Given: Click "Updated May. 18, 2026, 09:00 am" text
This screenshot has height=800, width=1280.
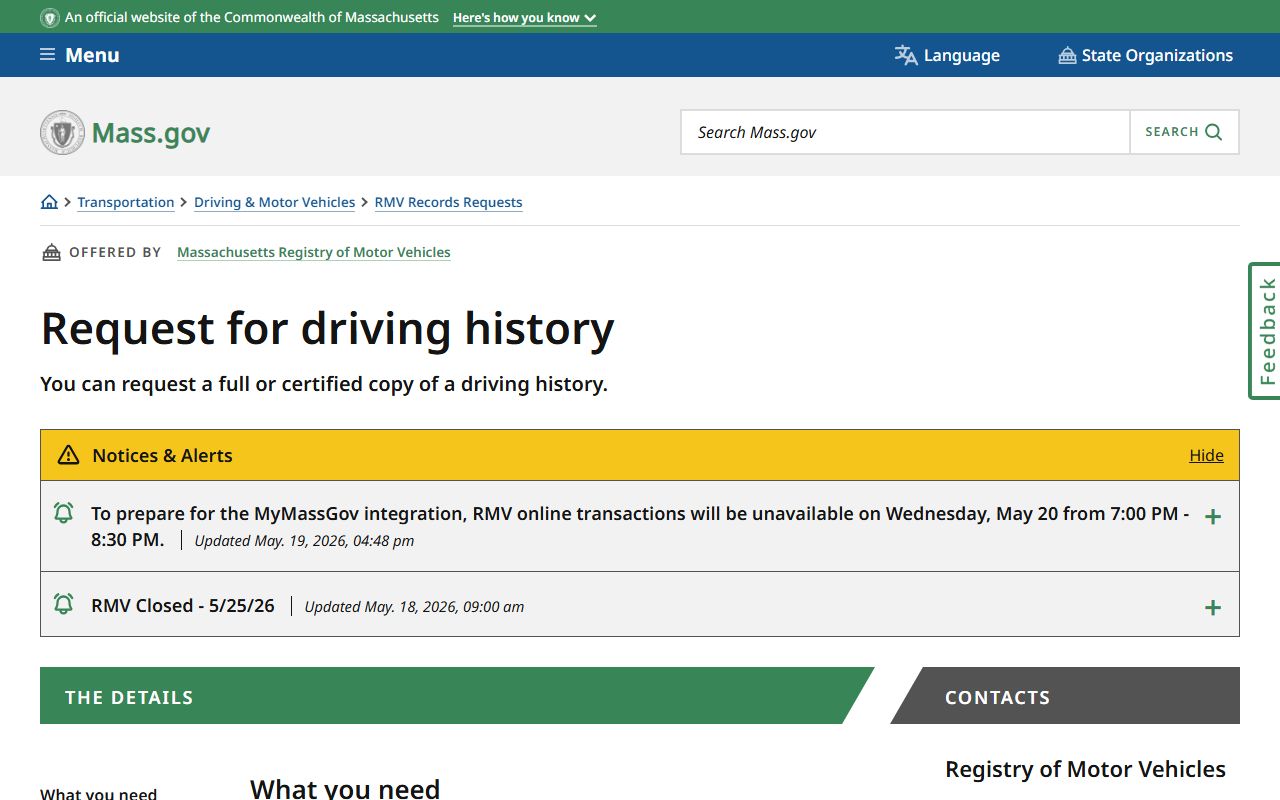Looking at the screenshot, I should (x=414, y=607).
